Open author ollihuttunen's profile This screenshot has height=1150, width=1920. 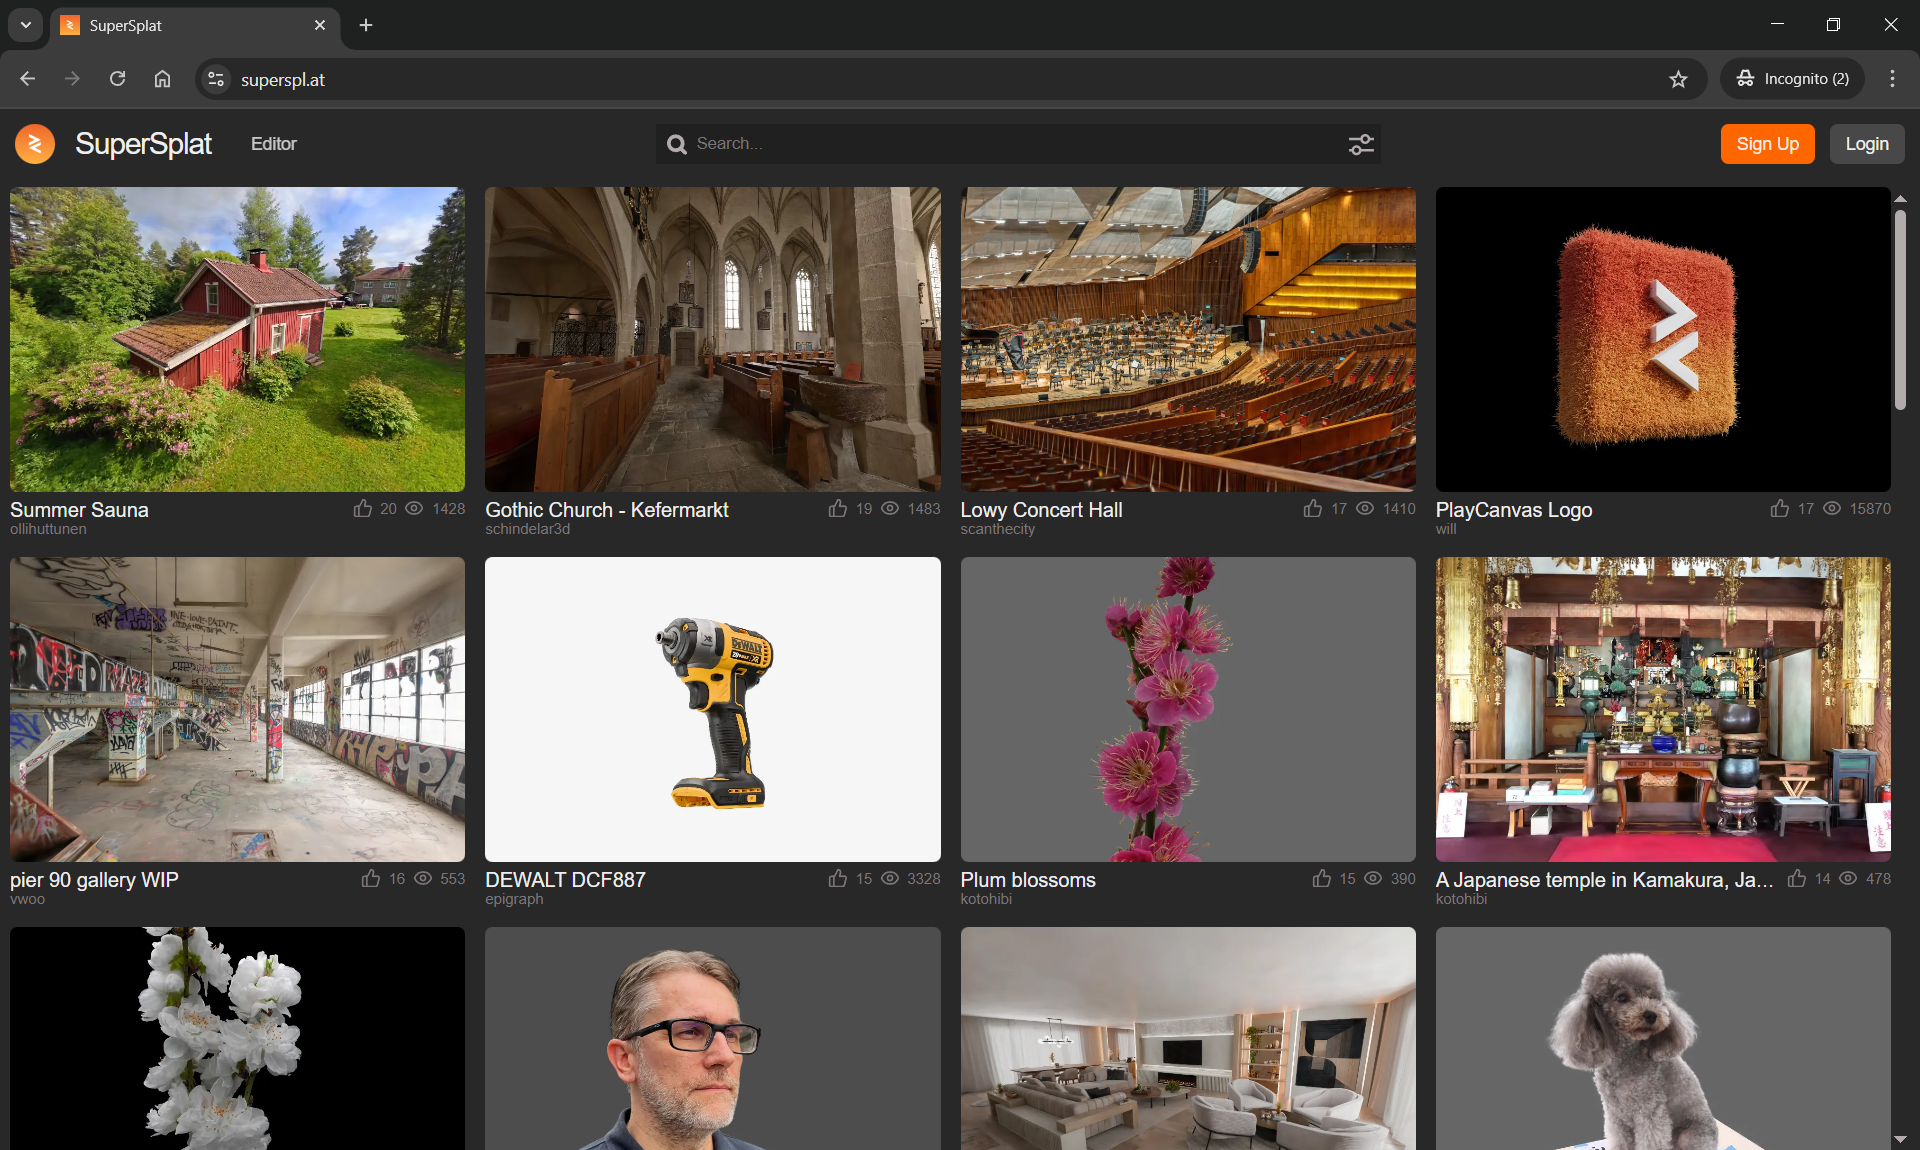pos(48,529)
